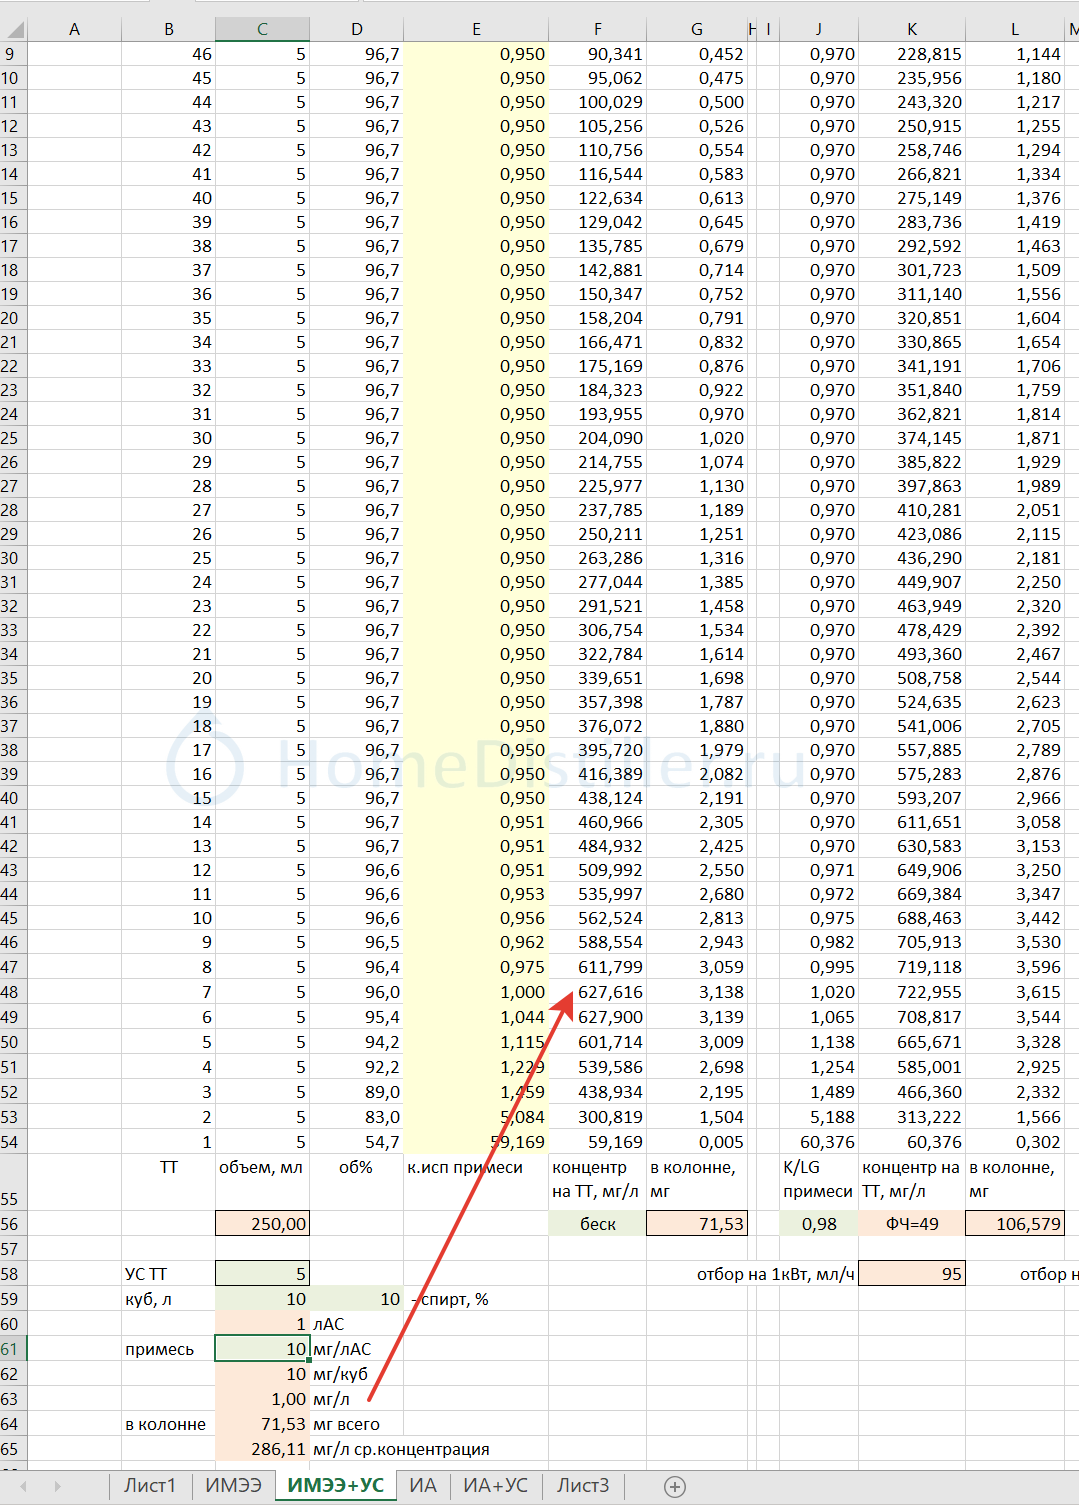
Task: Click cell 627,616 in column F
Action: pos(597,992)
